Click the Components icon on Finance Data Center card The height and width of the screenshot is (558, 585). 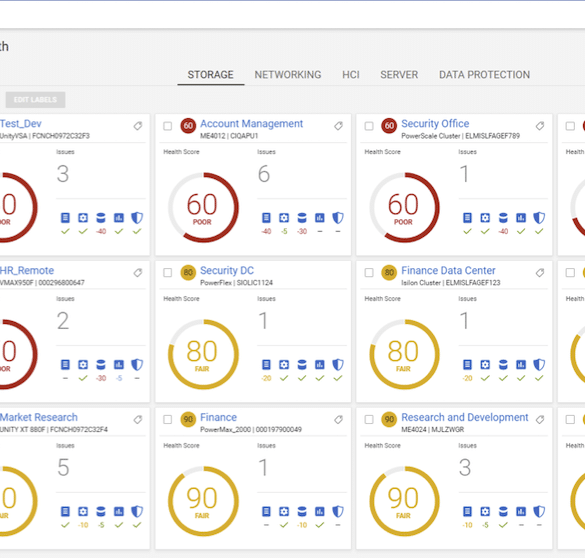coord(467,364)
